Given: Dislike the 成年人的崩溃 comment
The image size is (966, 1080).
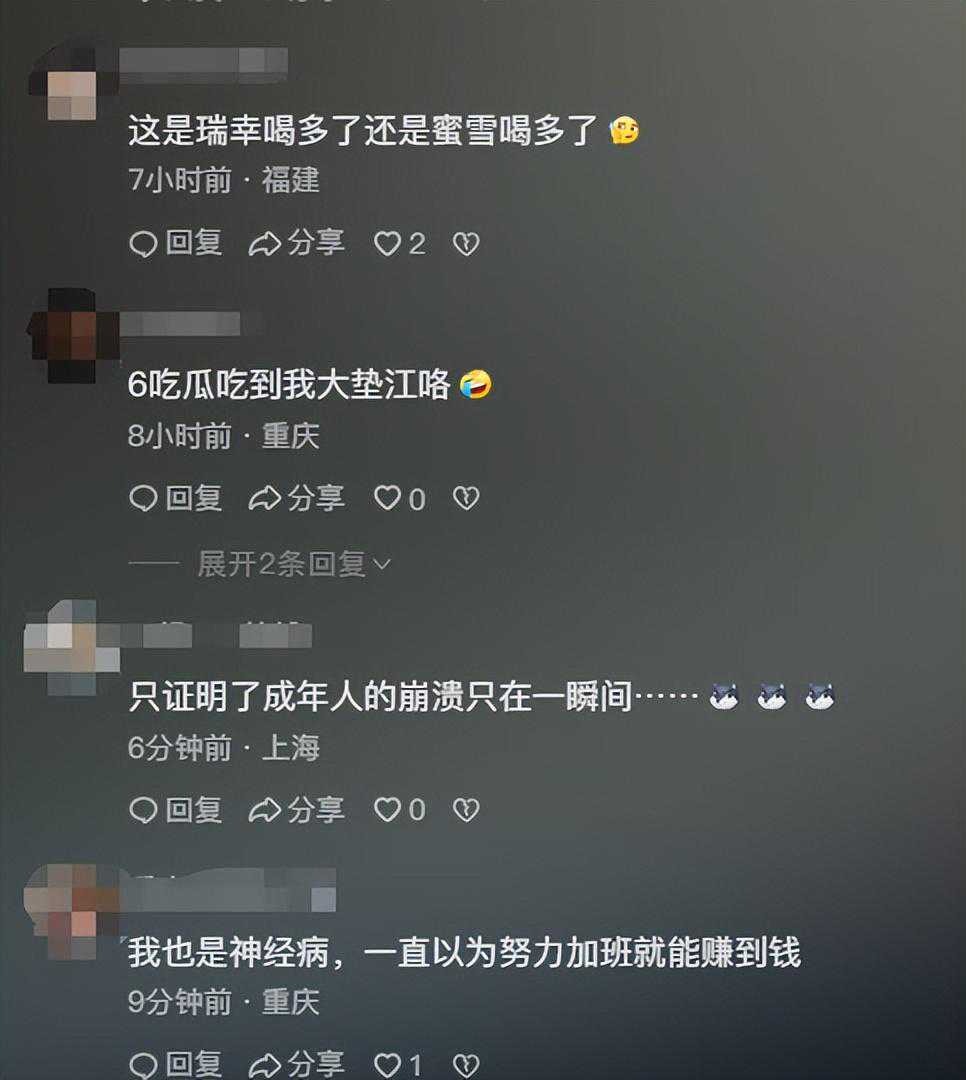Looking at the screenshot, I should (x=466, y=810).
